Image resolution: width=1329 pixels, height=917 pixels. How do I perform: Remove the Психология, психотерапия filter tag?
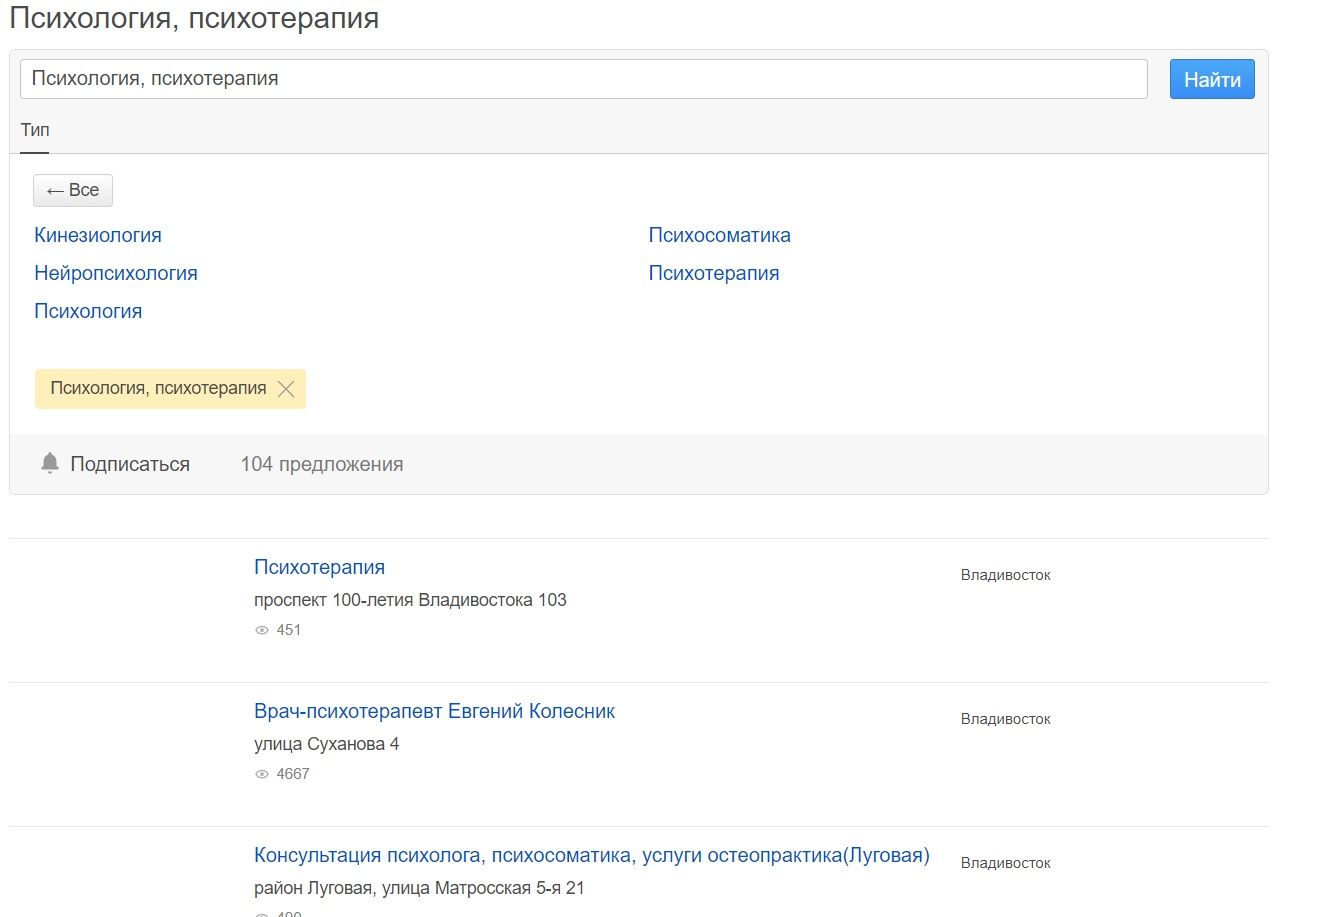pyautogui.click(x=286, y=389)
